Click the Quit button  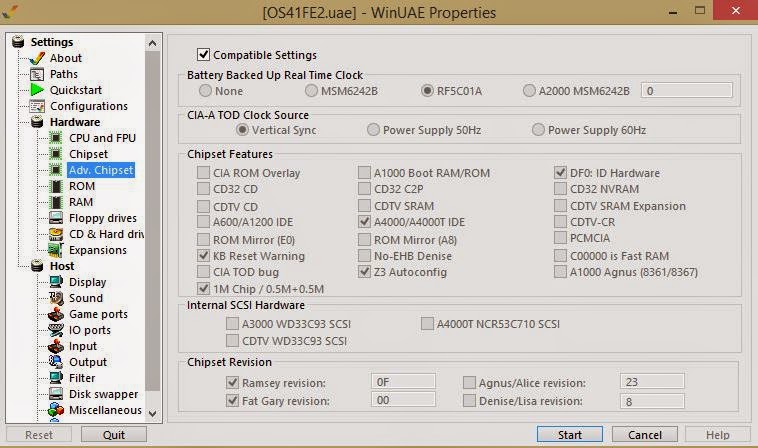coord(114,434)
